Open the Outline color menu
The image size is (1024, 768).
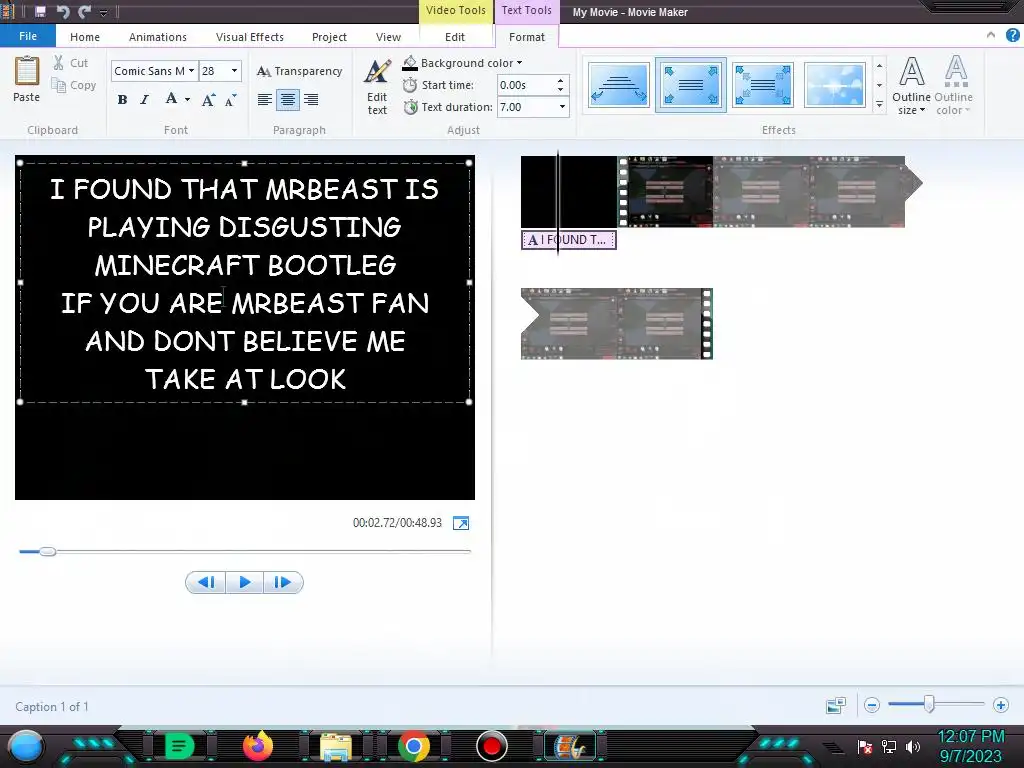point(953,85)
